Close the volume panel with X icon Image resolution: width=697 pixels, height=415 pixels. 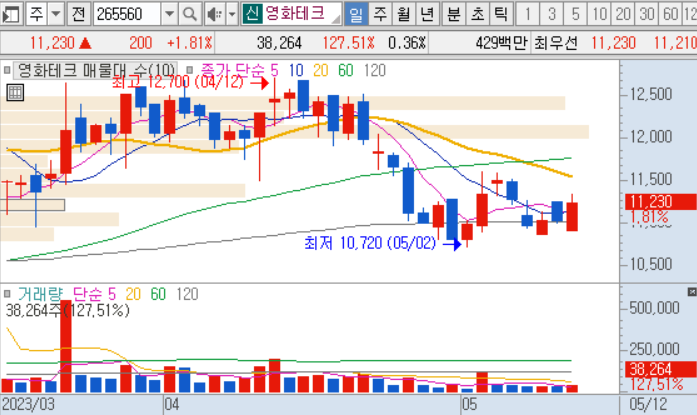point(692,291)
